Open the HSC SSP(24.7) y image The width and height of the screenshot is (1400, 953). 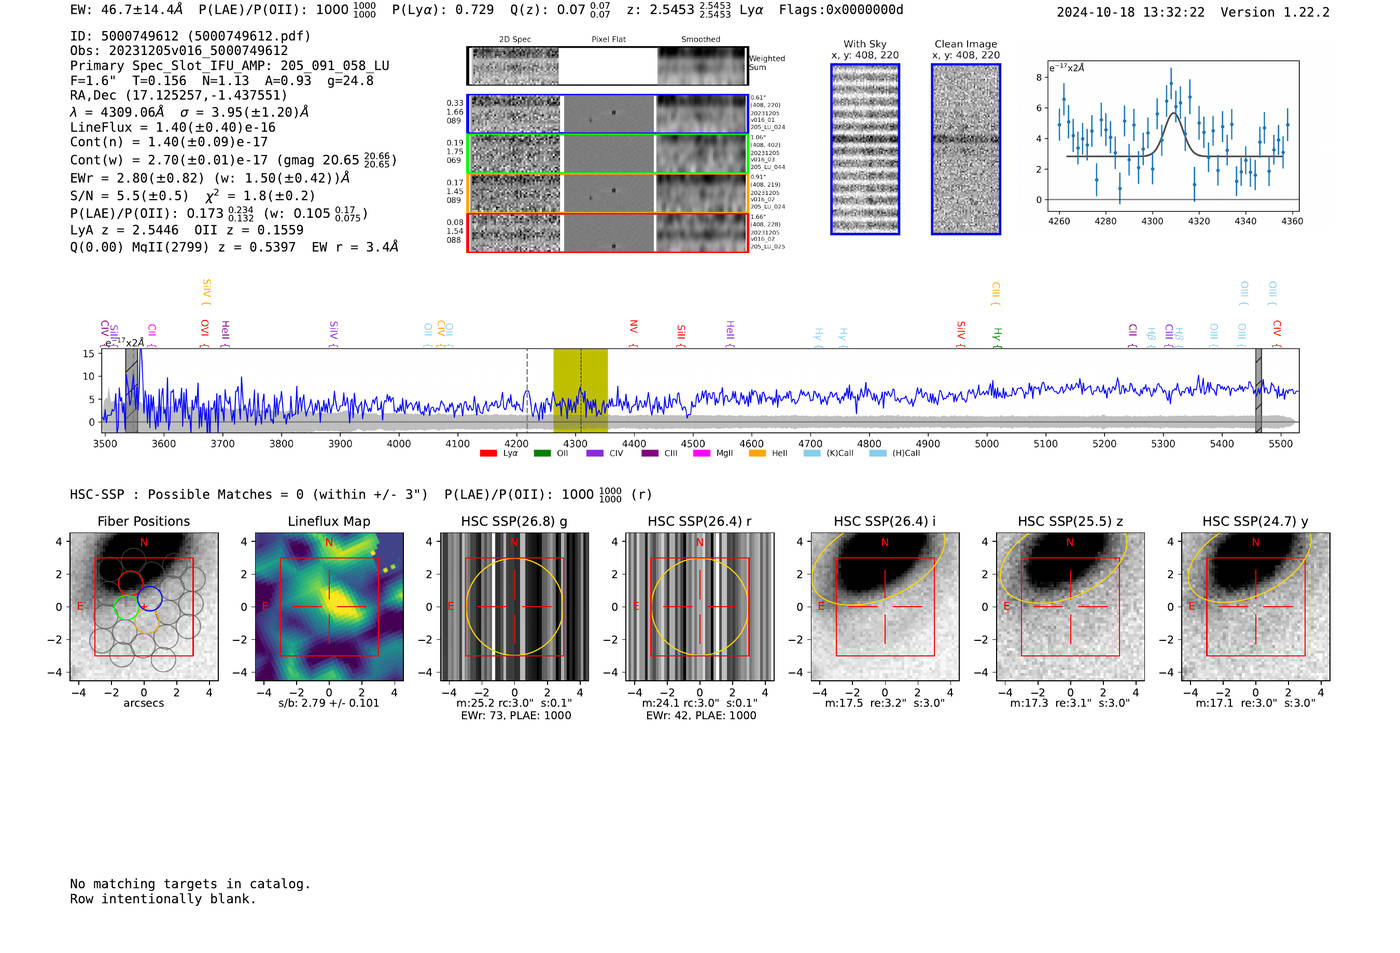tap(1255, 607)
